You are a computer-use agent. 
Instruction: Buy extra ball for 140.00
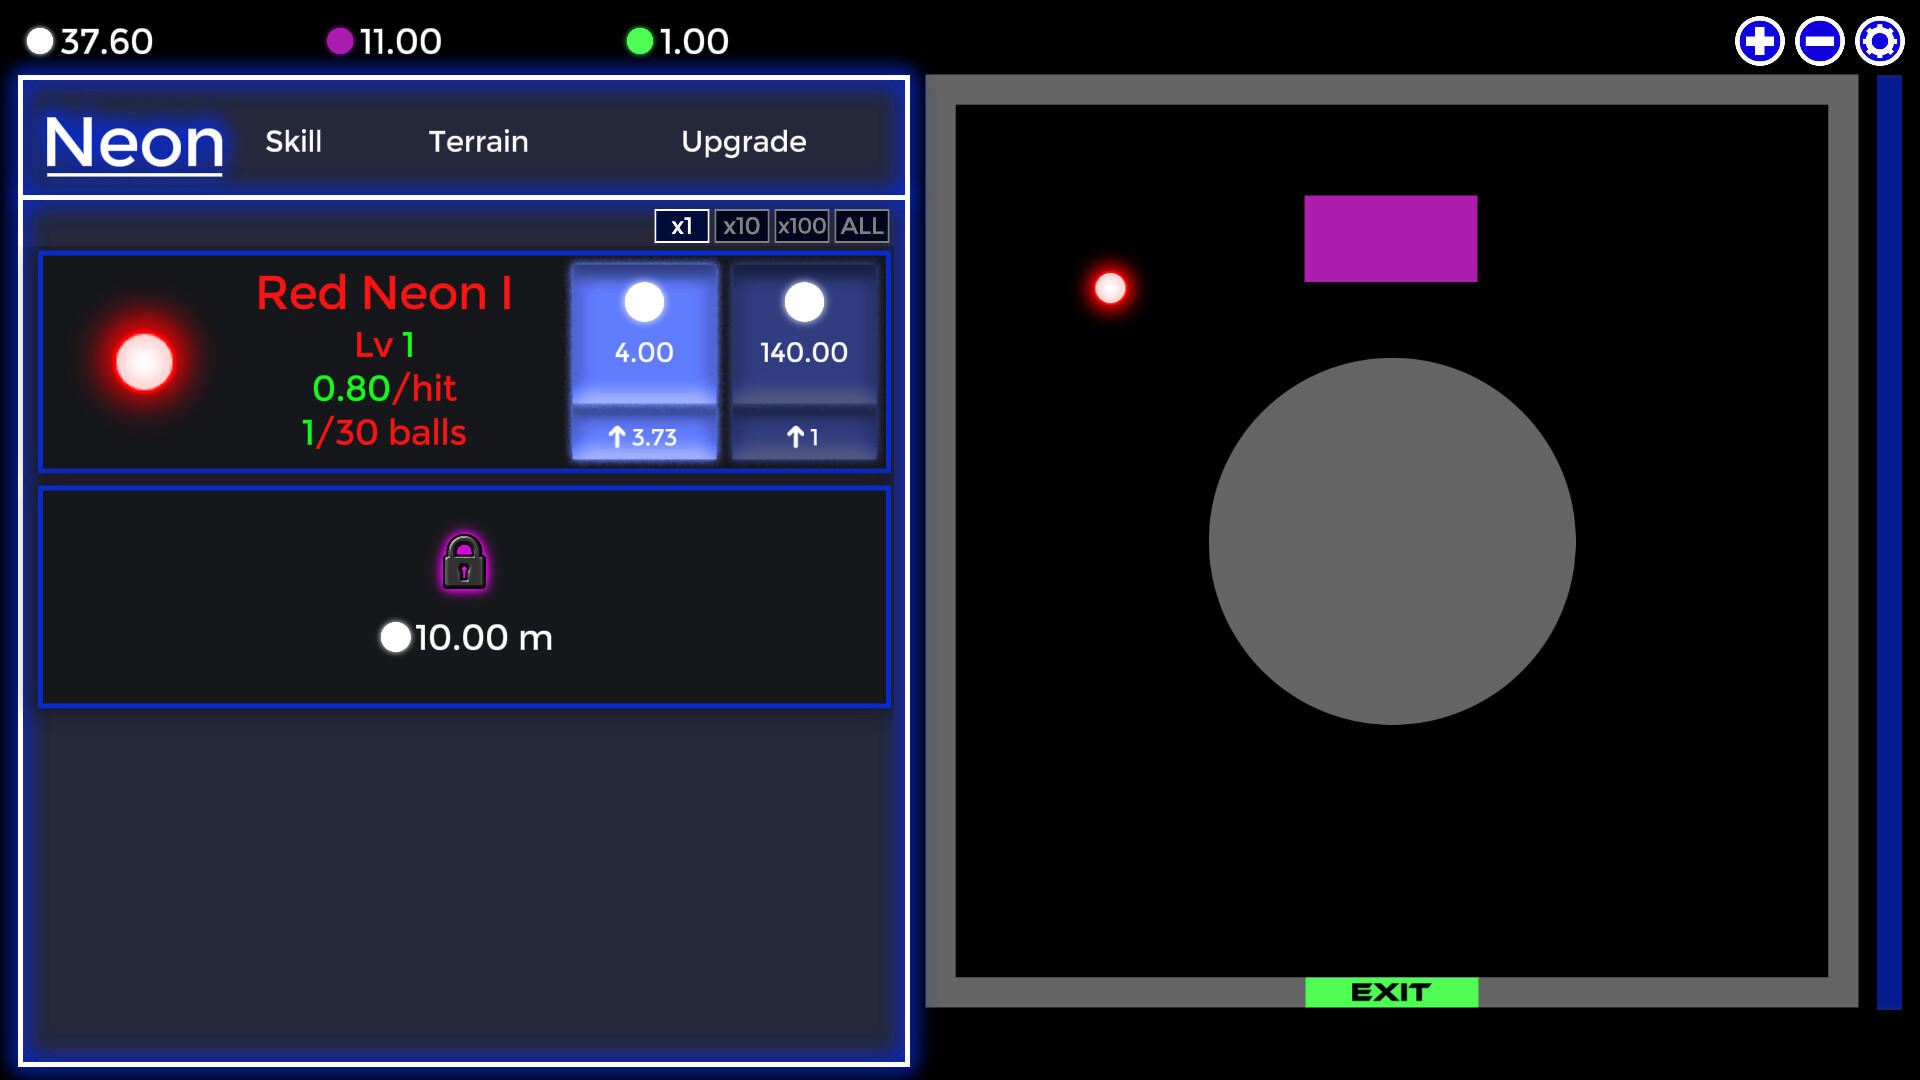point(804,361)
